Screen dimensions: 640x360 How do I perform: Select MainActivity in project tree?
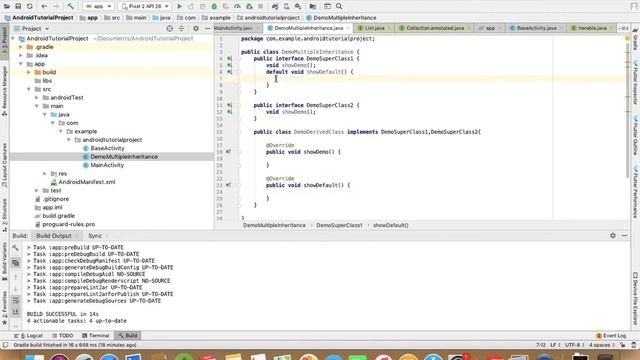[x=107, y=165]
